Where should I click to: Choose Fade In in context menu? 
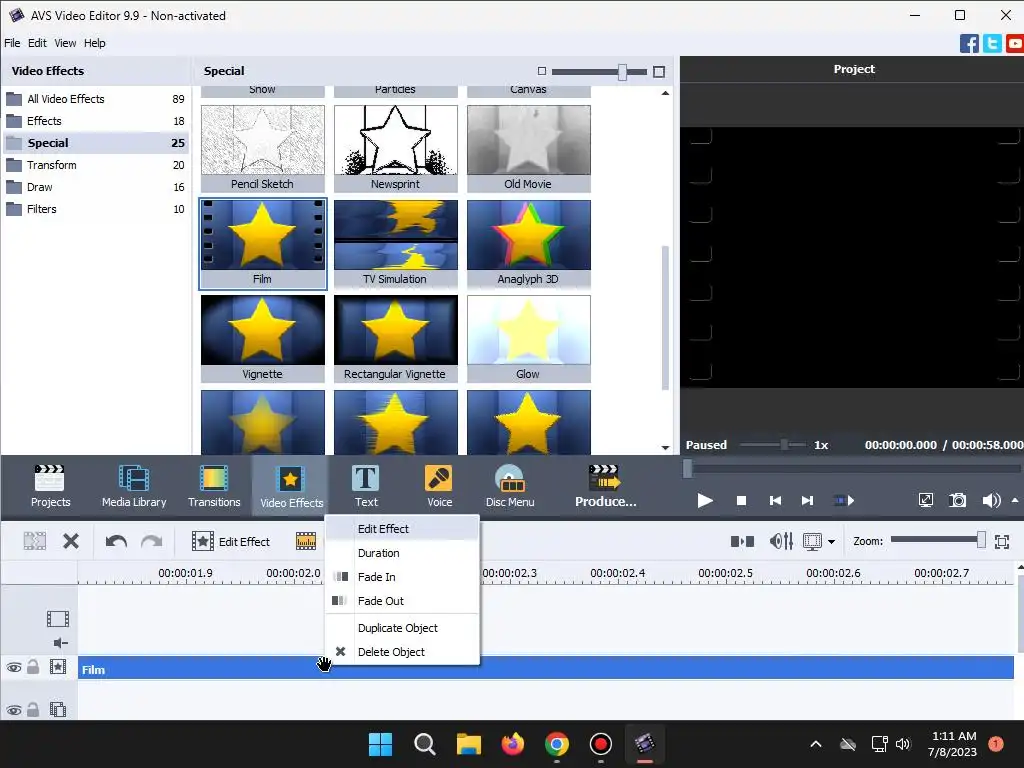click(402, 577)
